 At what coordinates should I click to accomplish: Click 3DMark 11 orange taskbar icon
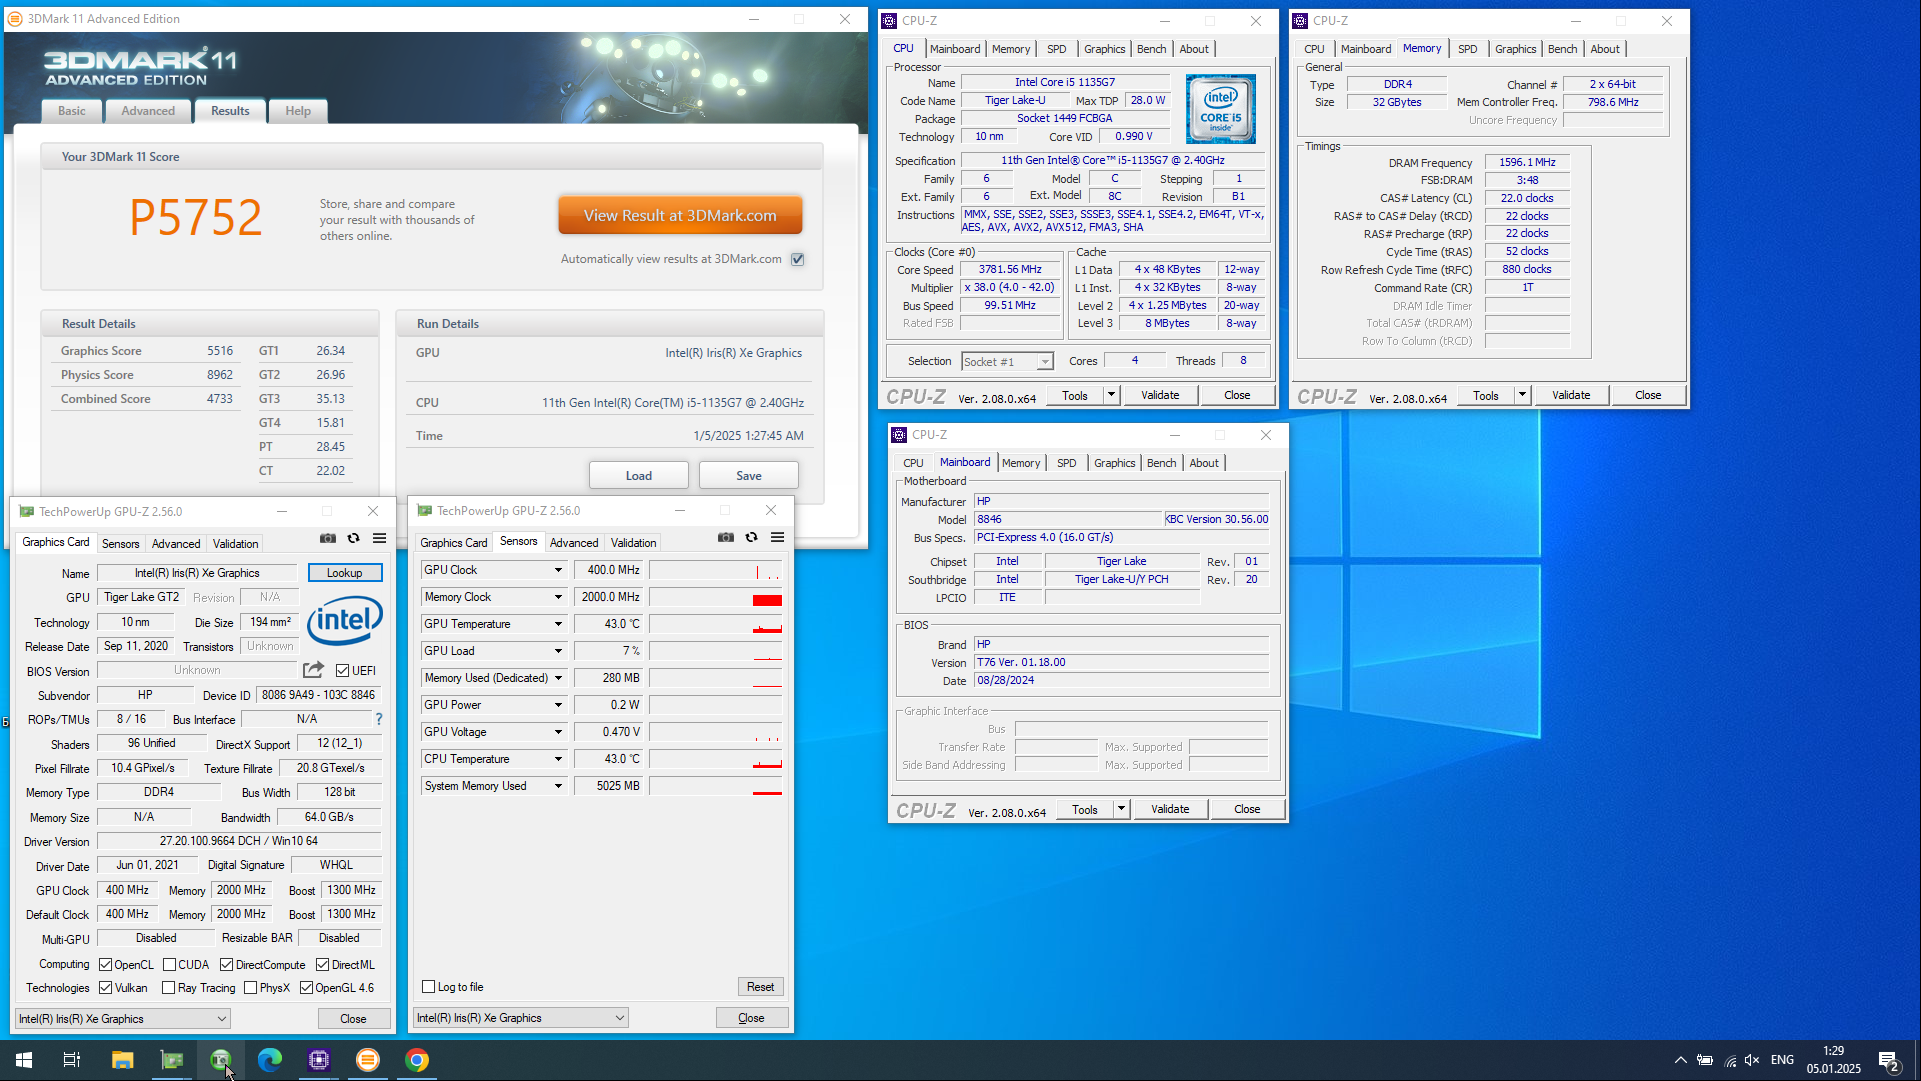click(367, 1060)
